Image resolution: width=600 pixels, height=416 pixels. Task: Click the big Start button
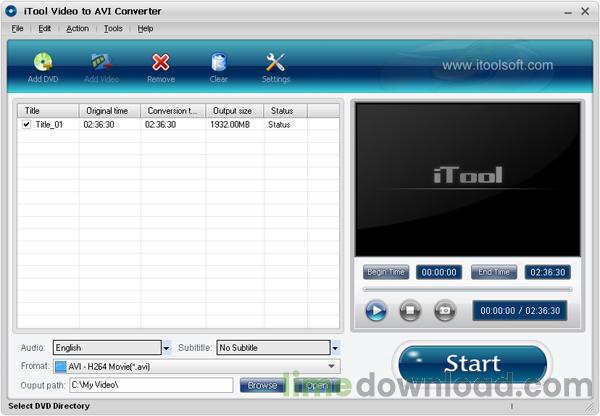pos(473,362)
